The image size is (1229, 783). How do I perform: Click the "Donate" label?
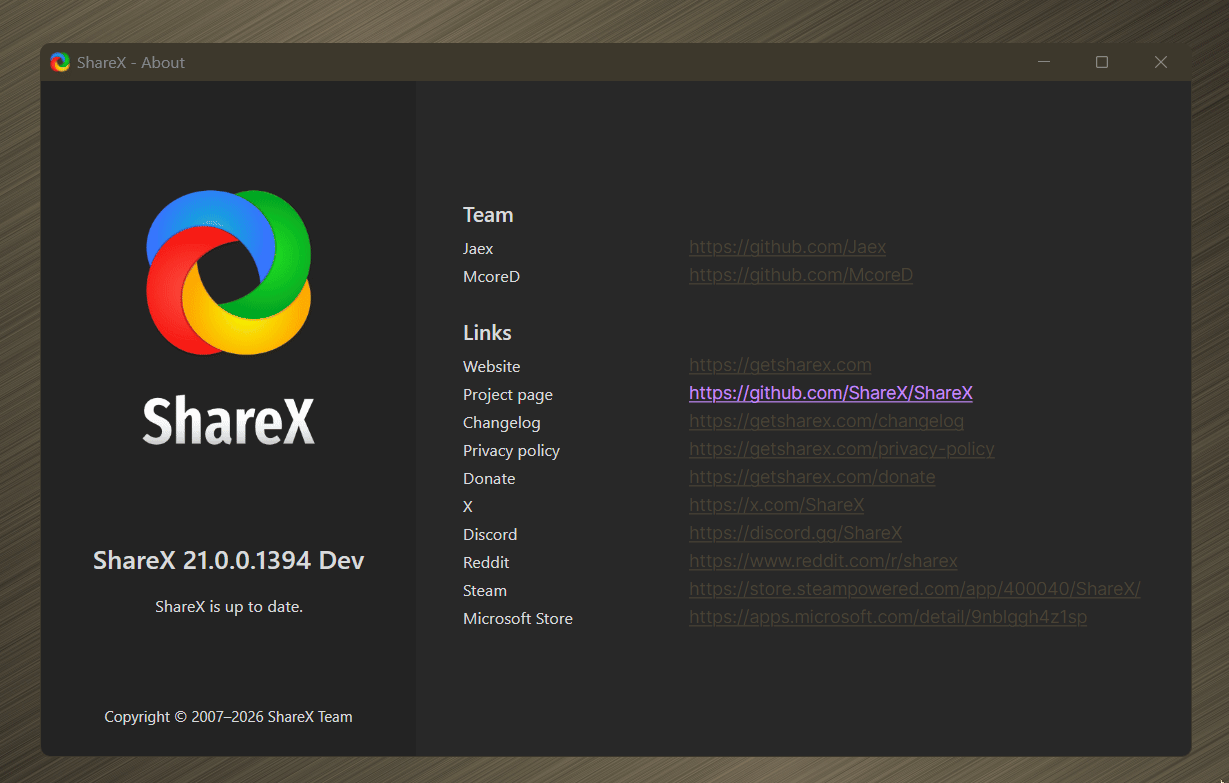(x=489, y=478)
